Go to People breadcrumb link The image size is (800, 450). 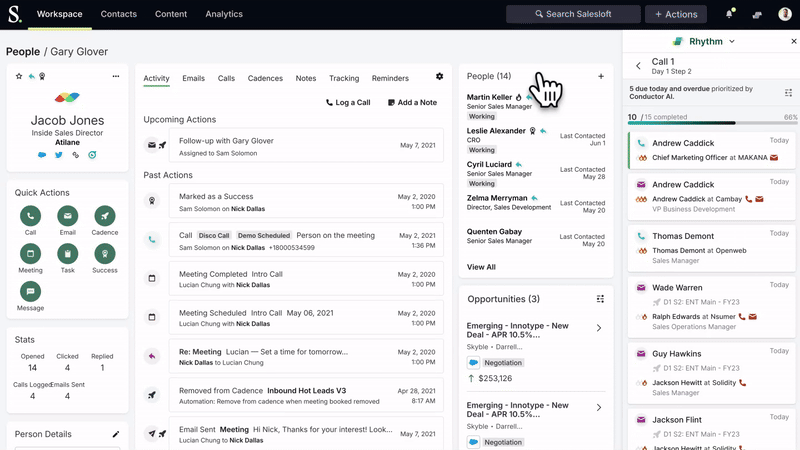coord(23,52)
